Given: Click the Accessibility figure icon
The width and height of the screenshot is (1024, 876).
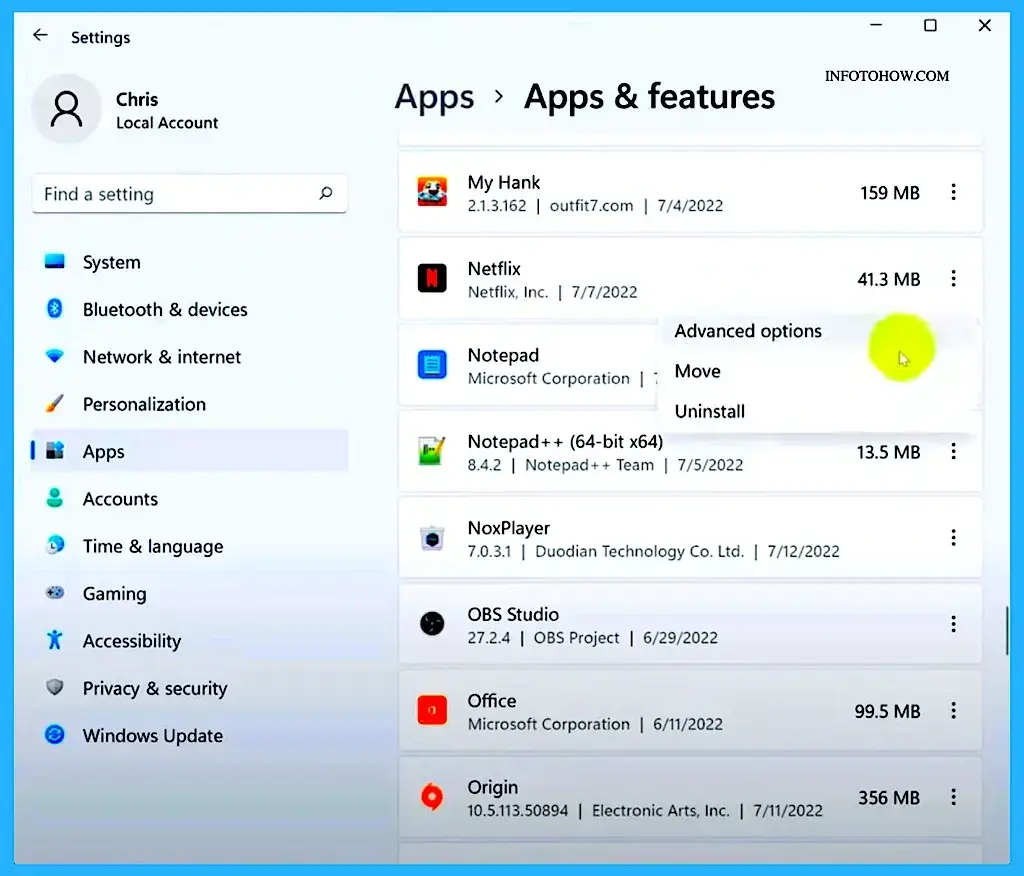Looking at the screenshot, I should 55,640.
